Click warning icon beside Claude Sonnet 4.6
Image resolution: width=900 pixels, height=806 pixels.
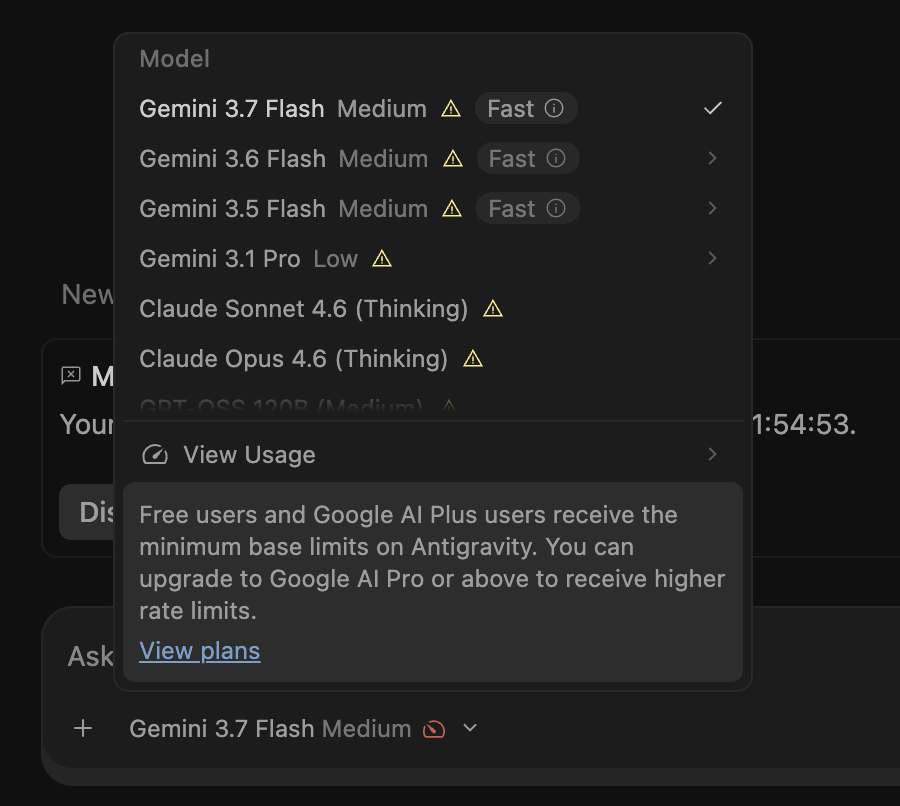point(492,308)
